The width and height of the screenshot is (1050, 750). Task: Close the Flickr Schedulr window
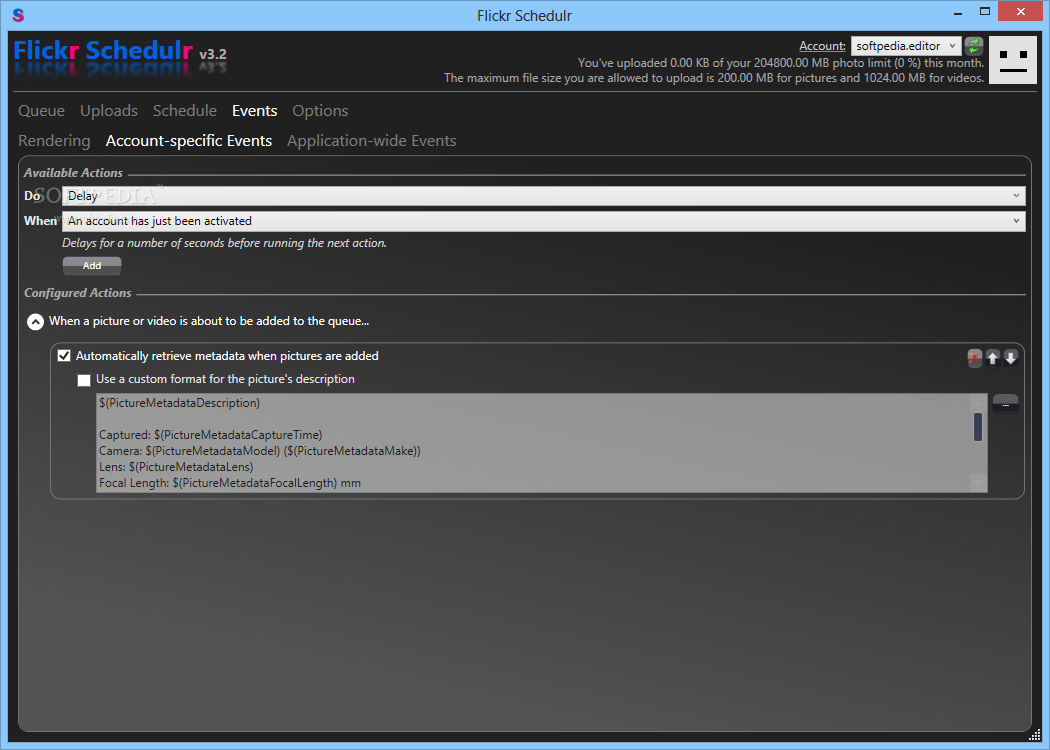click(1021, 11)
